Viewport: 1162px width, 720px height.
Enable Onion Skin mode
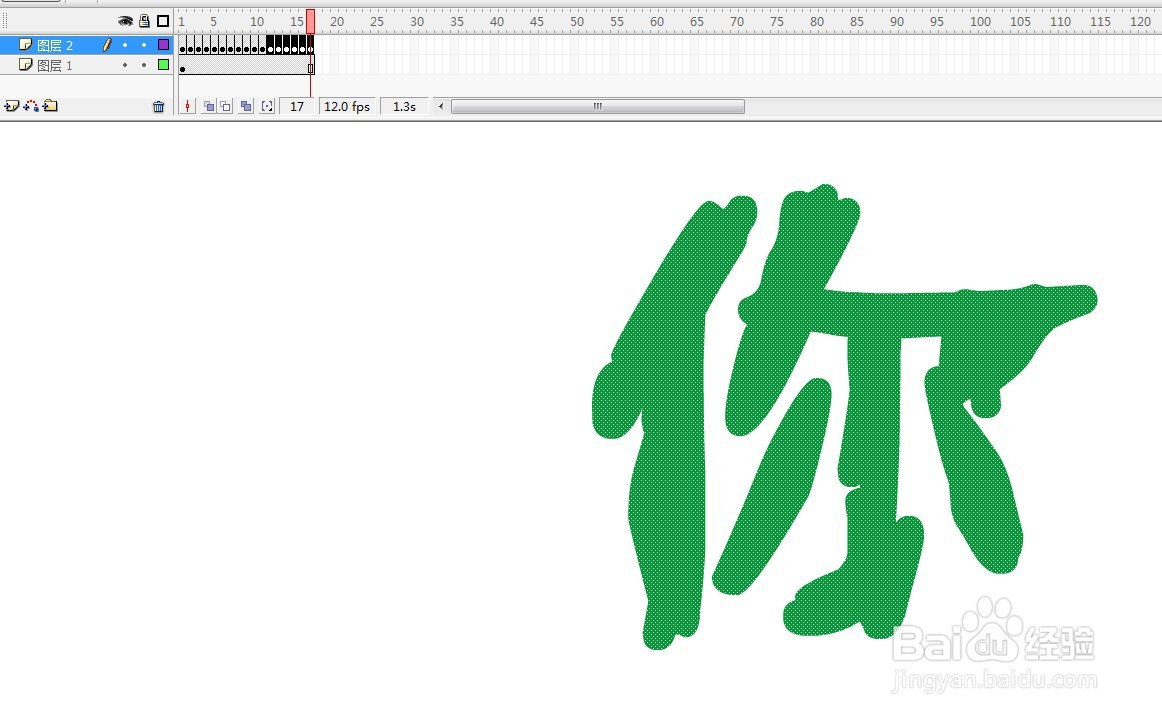208,106
